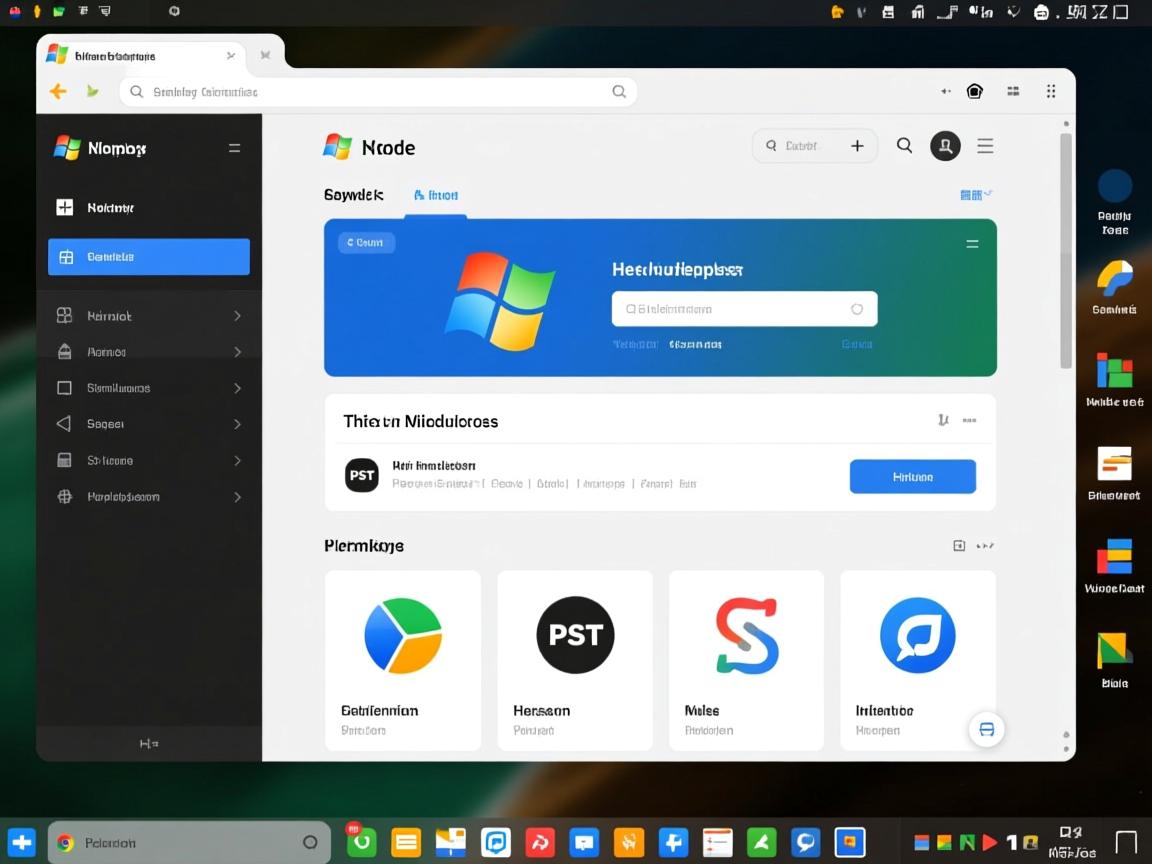This screenshot has height=864, width=1152.
Task: Click the vertical scrollbar on the page's right
Action: [1066, 250]
